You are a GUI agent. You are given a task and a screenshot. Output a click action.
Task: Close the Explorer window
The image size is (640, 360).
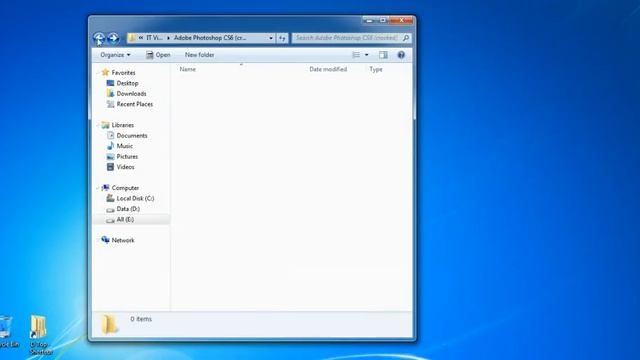point(402,20)
